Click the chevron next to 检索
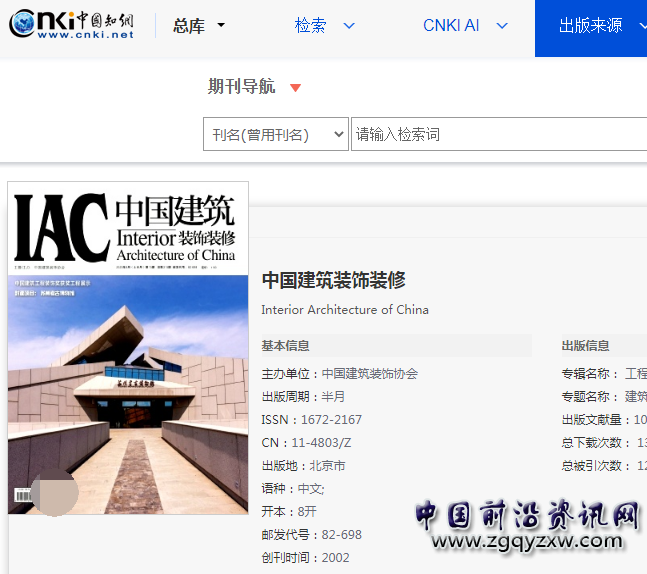This screenshot has width=647, height=574. pos(349,26)
